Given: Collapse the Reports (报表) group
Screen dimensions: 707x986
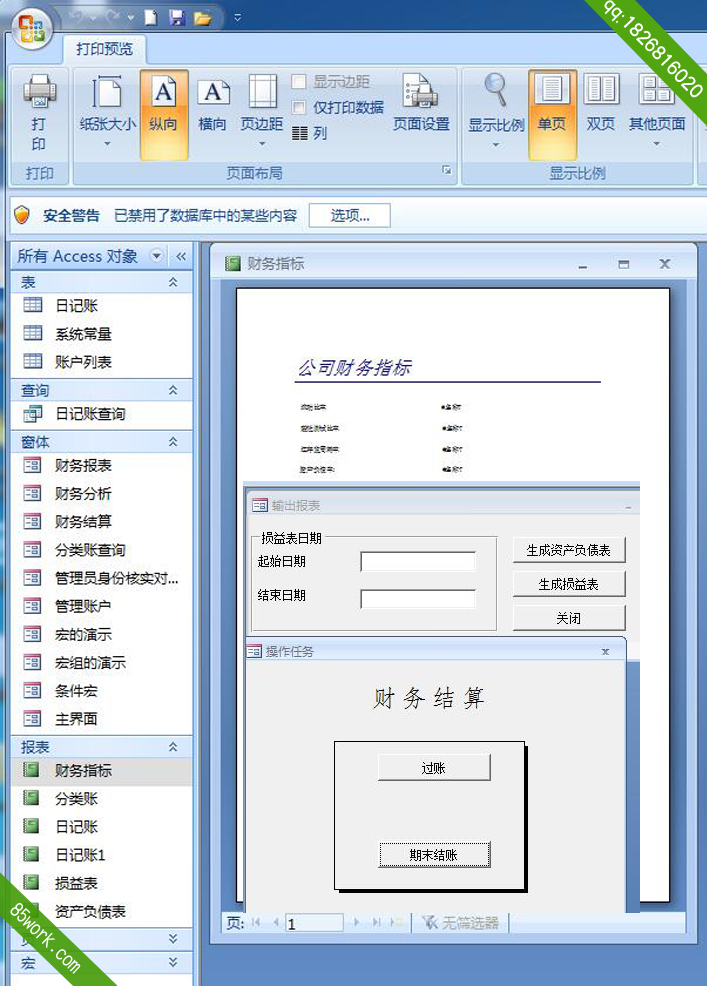Looking at the screenshot, I should coord(173,747).
